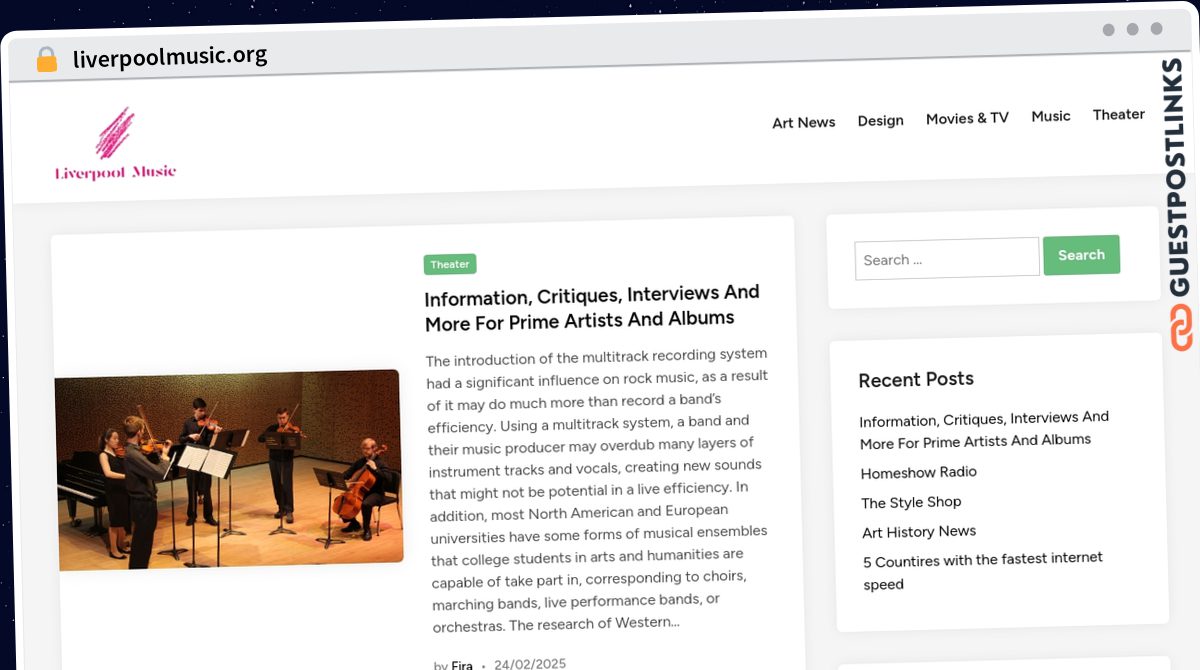The height and width of the screenshot is (670, 1200).
Task: Open the Music menu item
Action: (1051, 116)
